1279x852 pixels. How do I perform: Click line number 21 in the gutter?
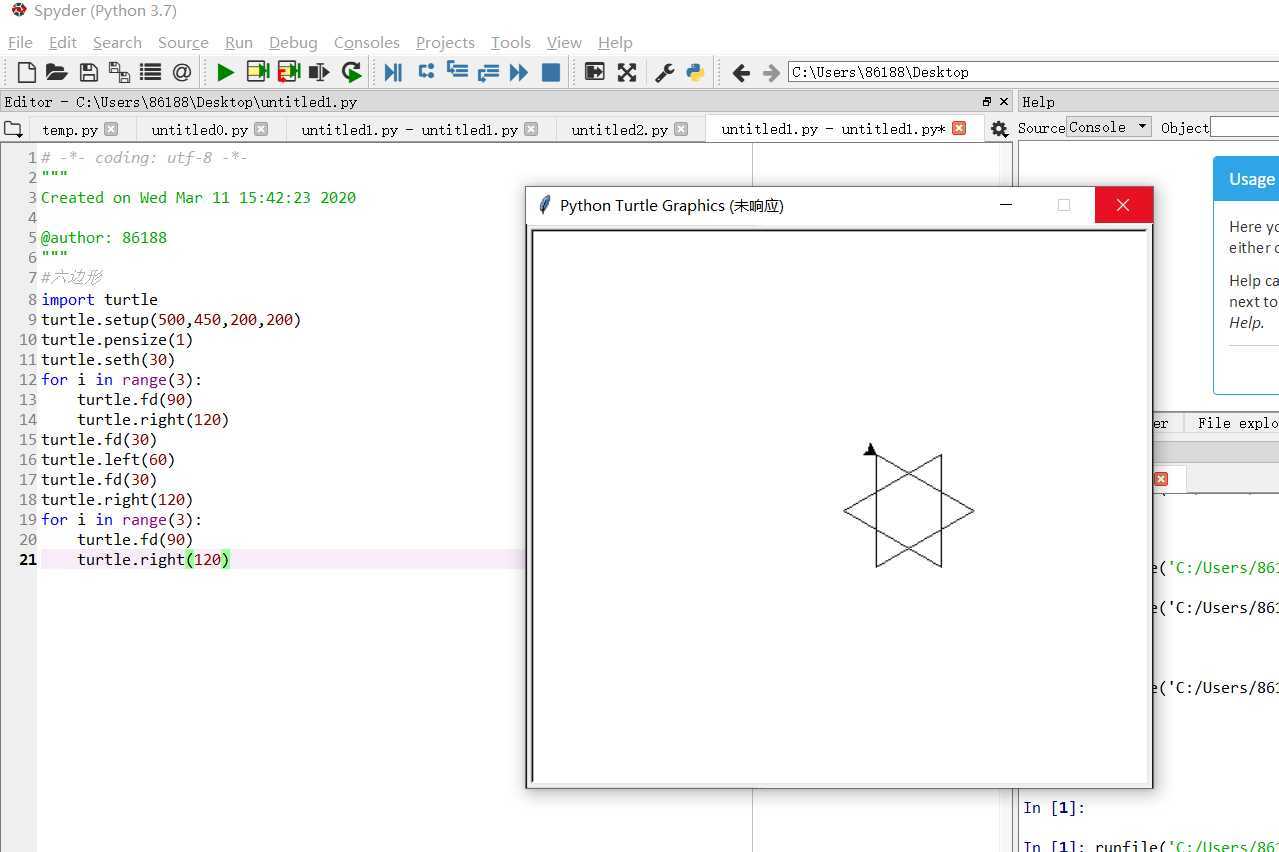28,559
